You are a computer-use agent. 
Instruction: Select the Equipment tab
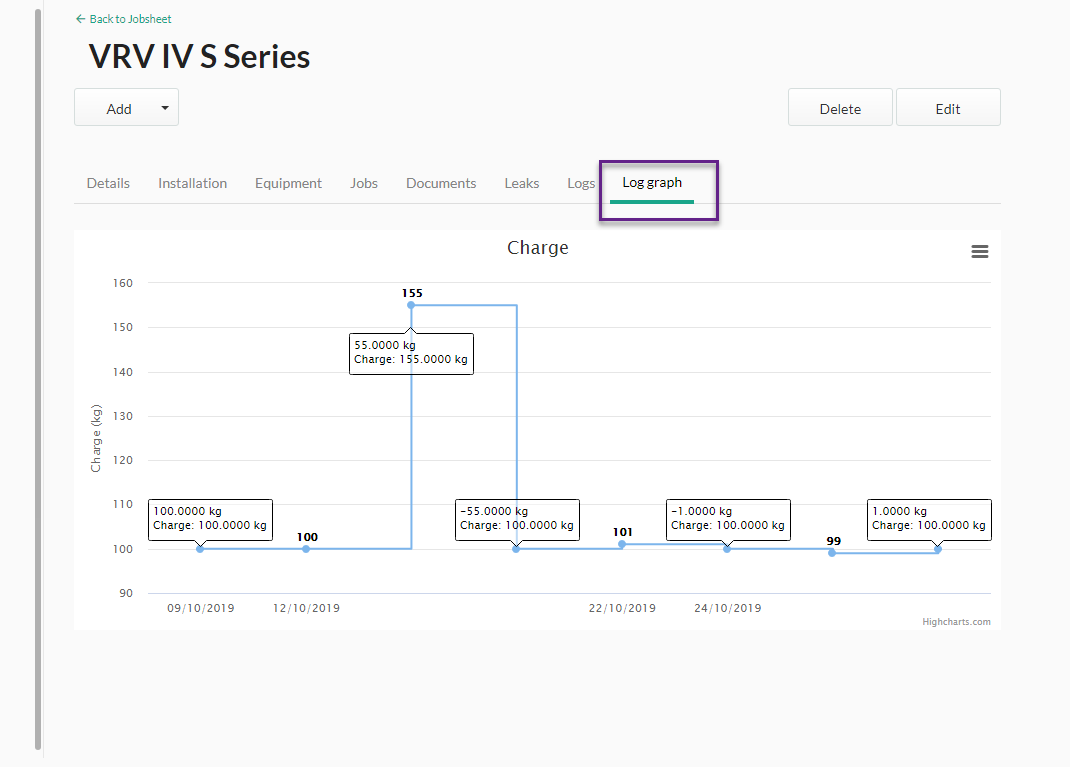(288, 183)
